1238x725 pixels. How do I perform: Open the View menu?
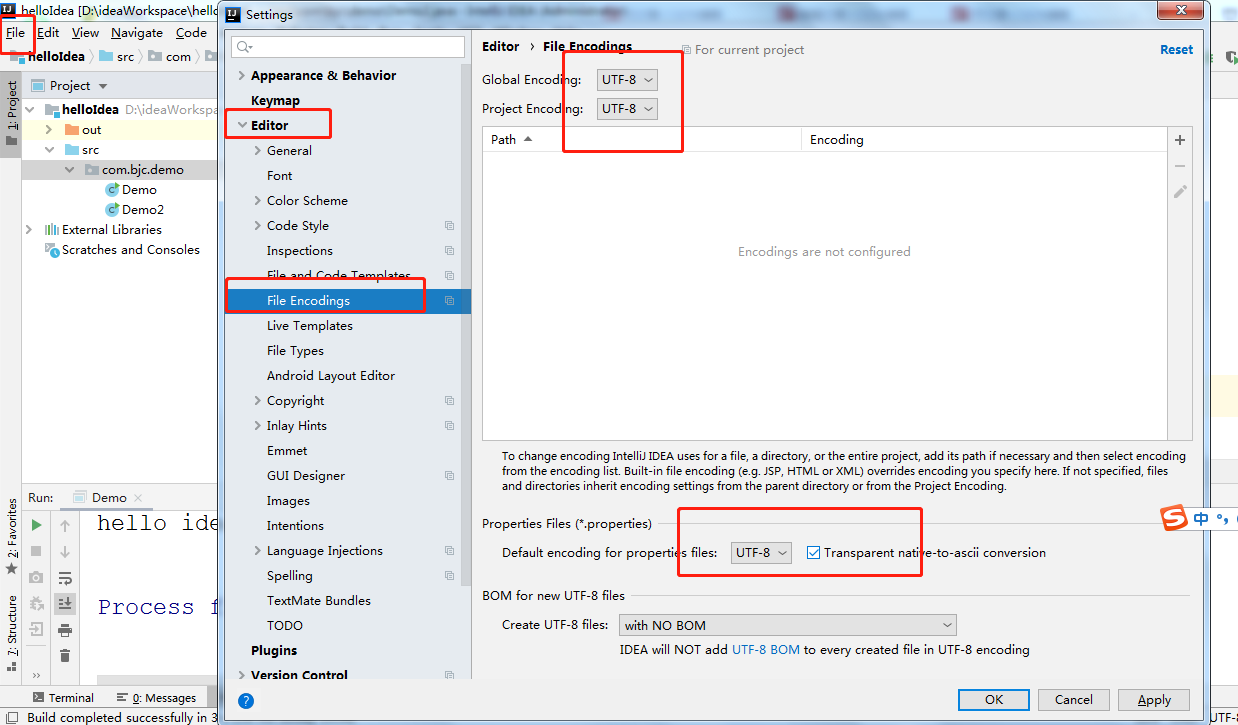85,33
